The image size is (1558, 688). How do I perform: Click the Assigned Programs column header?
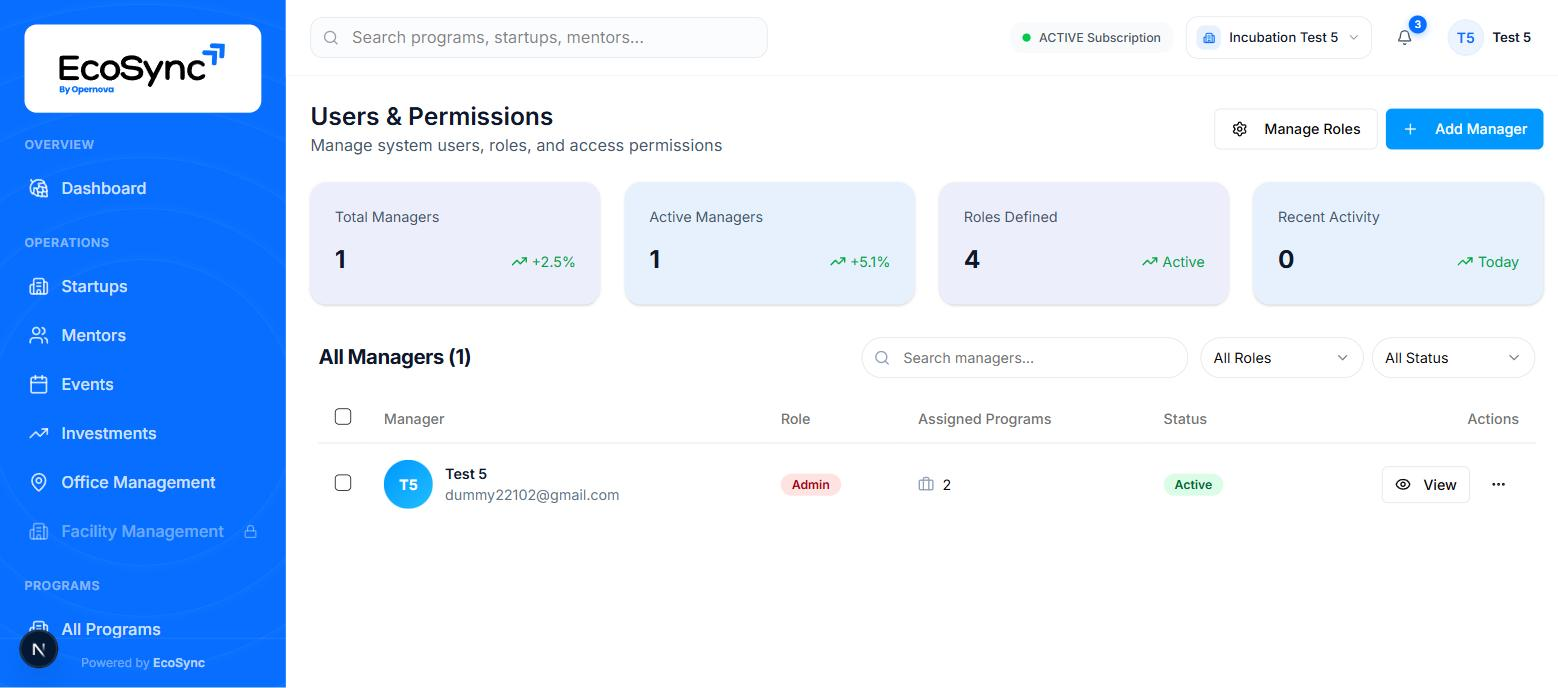(x=984, y=419)
